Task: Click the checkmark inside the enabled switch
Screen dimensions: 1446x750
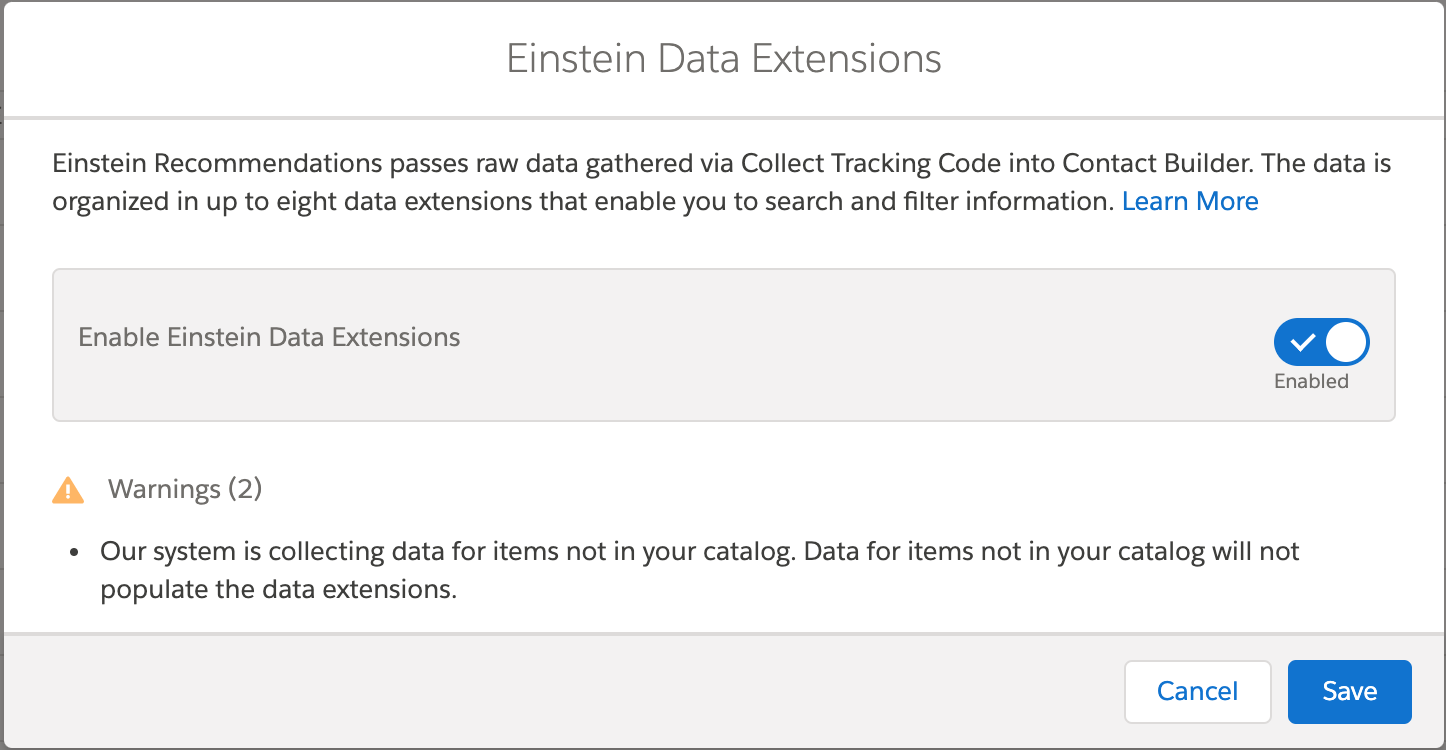Action: coord(1301,343)
